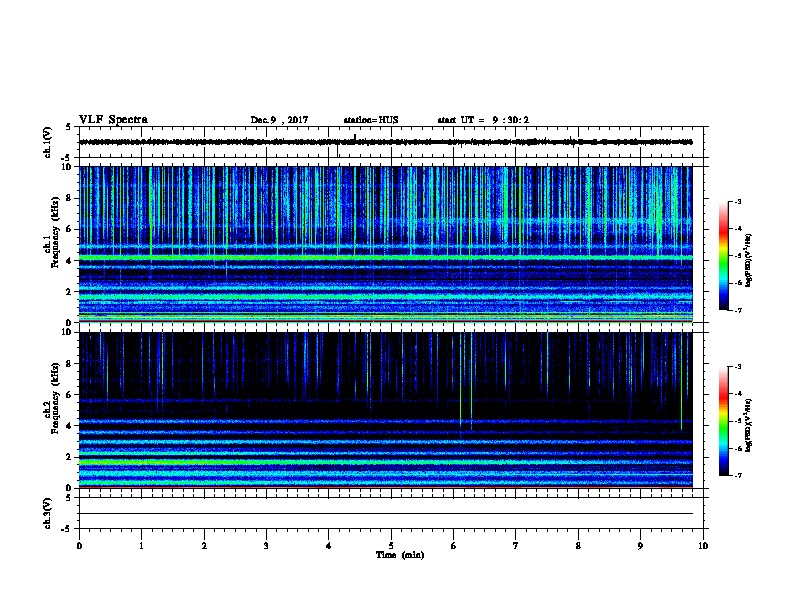Click the 'start UT = 9:30:2' label
Viewport: 792px width, 612px height.
pyautogui.click(x=483, y=120)
